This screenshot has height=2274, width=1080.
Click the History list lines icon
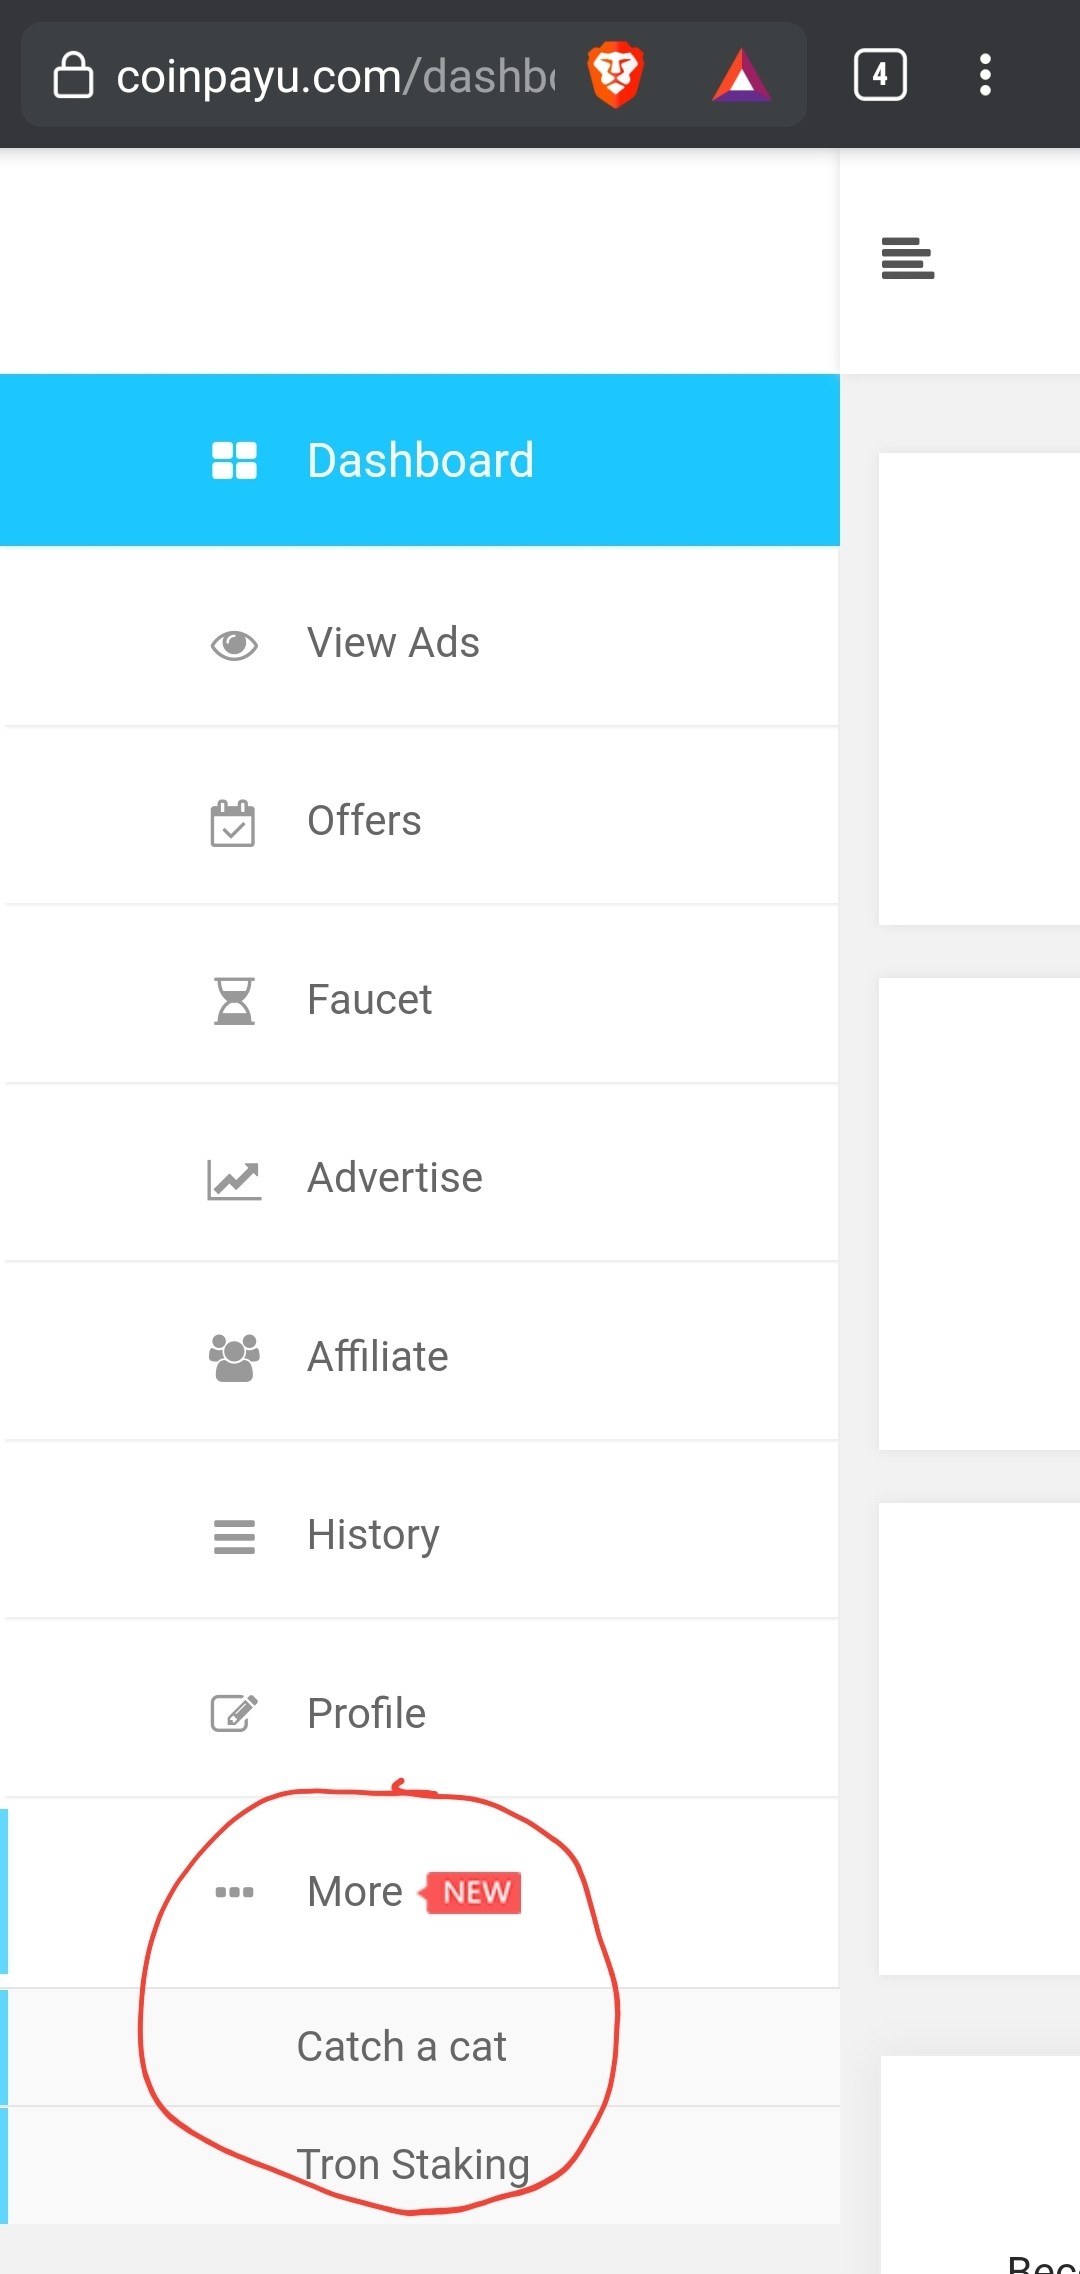click(x=234, y=1537)
